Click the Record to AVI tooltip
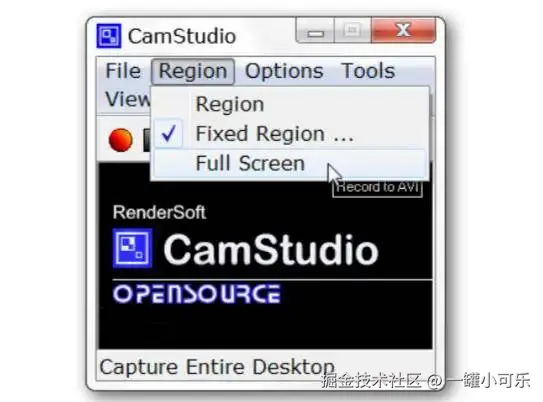This screenshot has height=402, width=543. [377, 188]
